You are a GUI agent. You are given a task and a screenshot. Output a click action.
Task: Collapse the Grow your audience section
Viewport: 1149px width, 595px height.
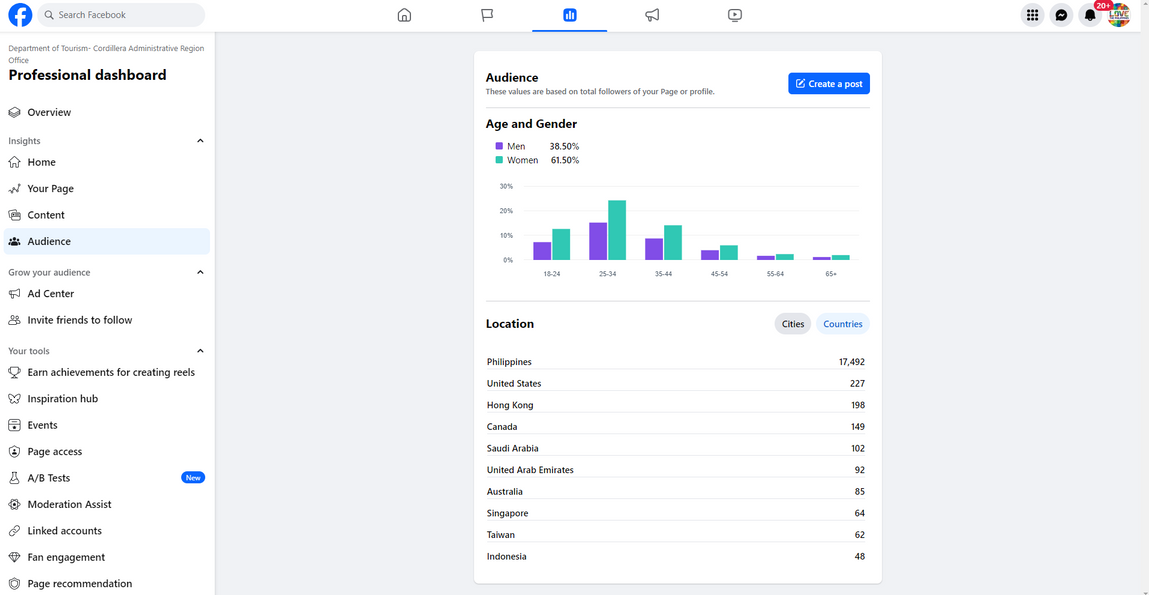[x=200, y=272]
